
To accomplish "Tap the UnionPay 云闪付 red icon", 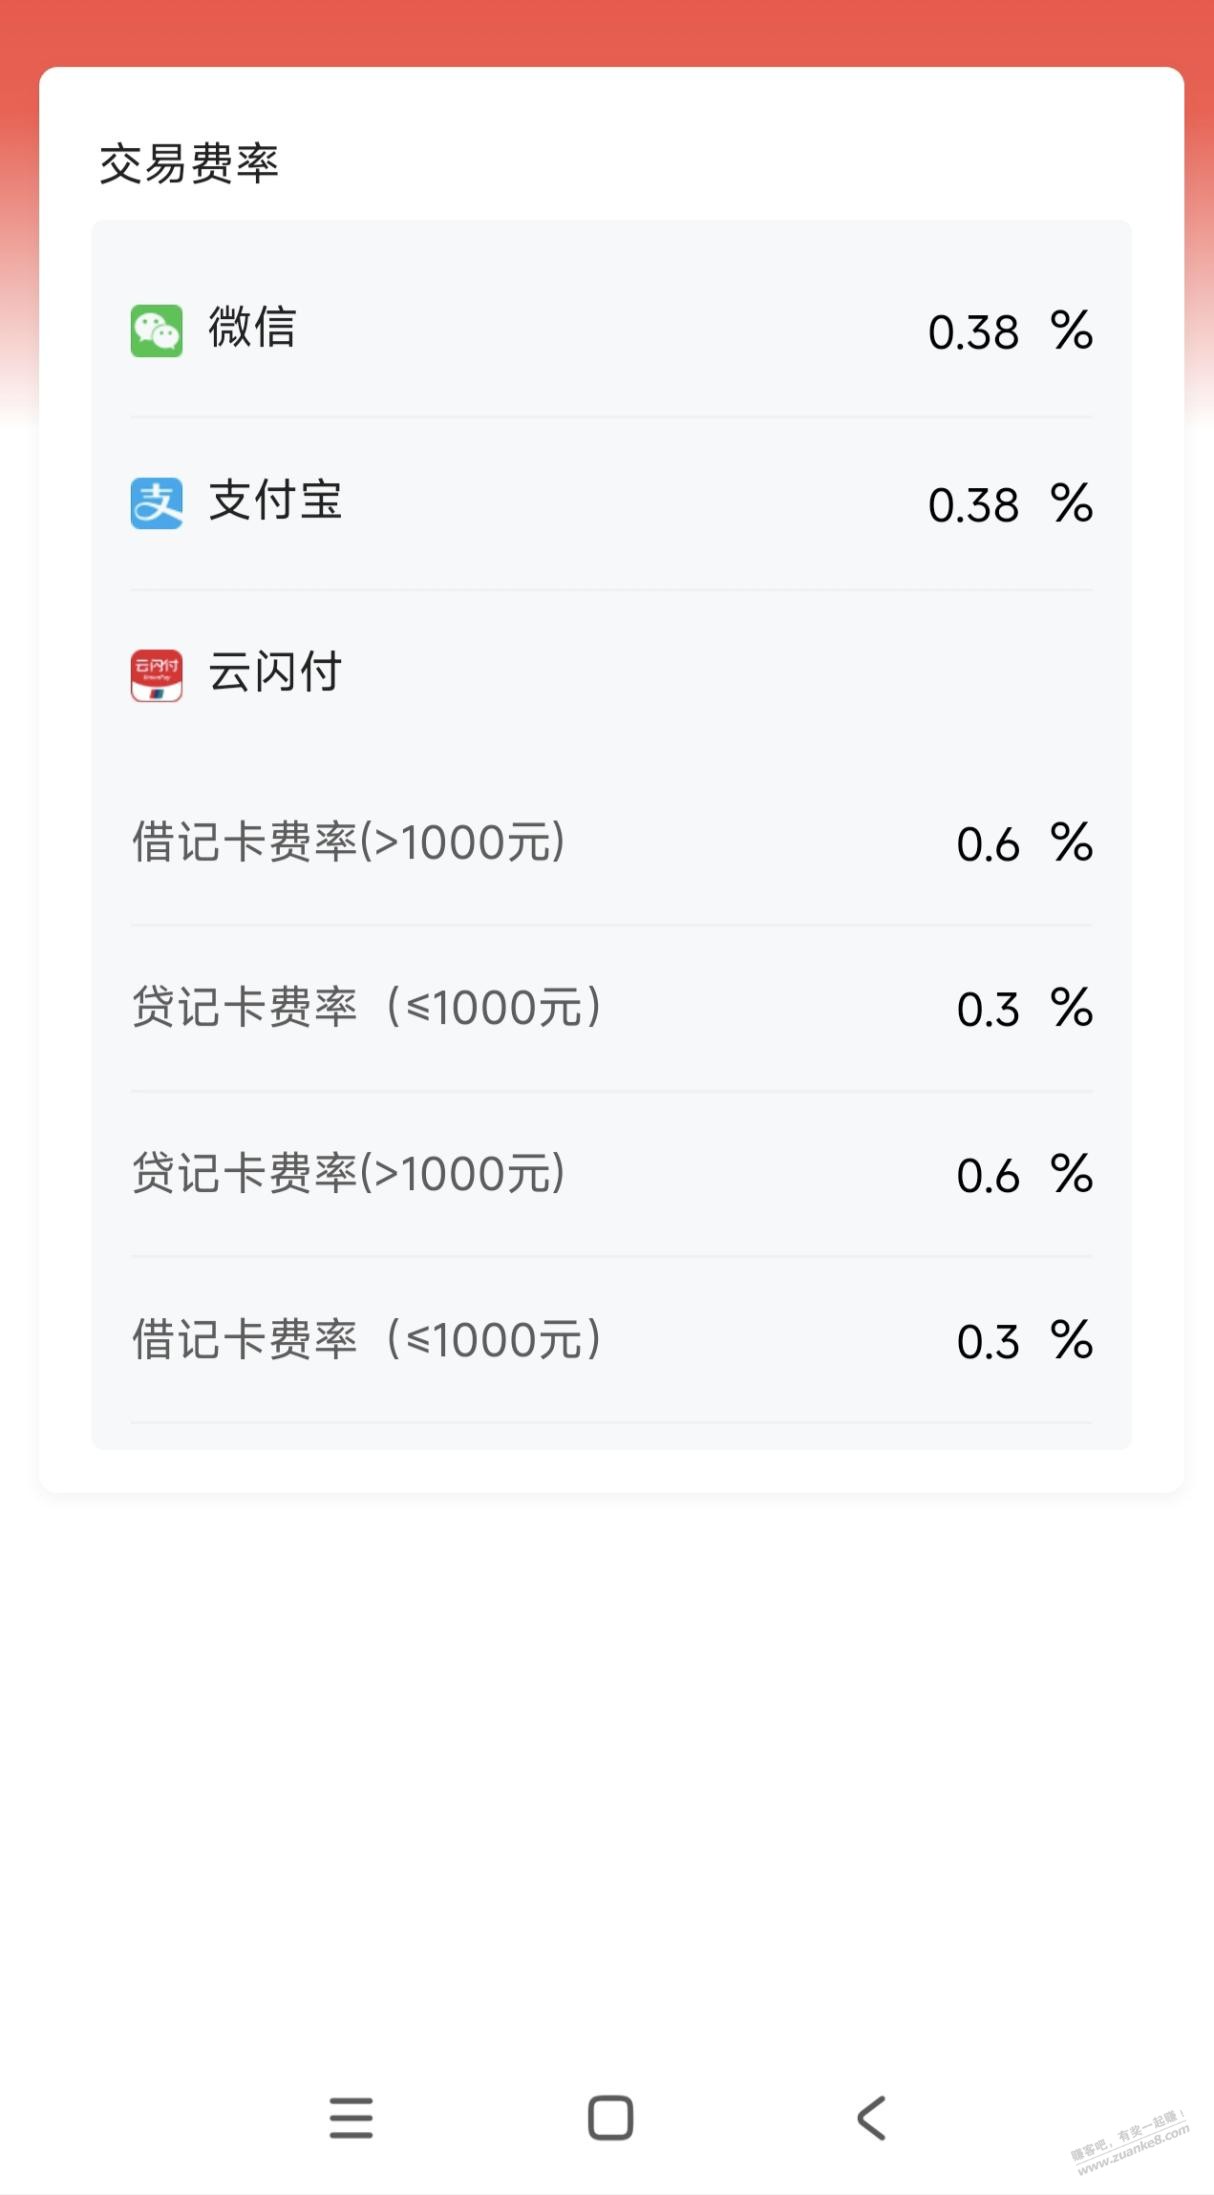I will click(156, 675).
